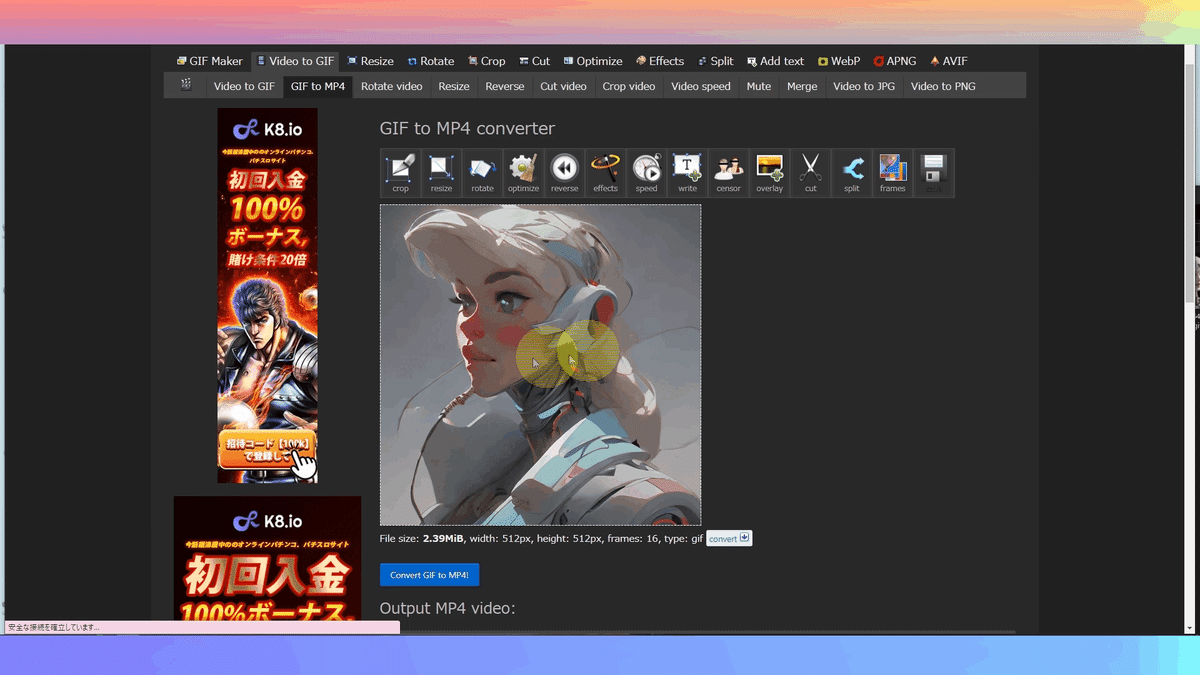Open GIF Maker in the top menu
1200x675 pixels.
point(209,61)
